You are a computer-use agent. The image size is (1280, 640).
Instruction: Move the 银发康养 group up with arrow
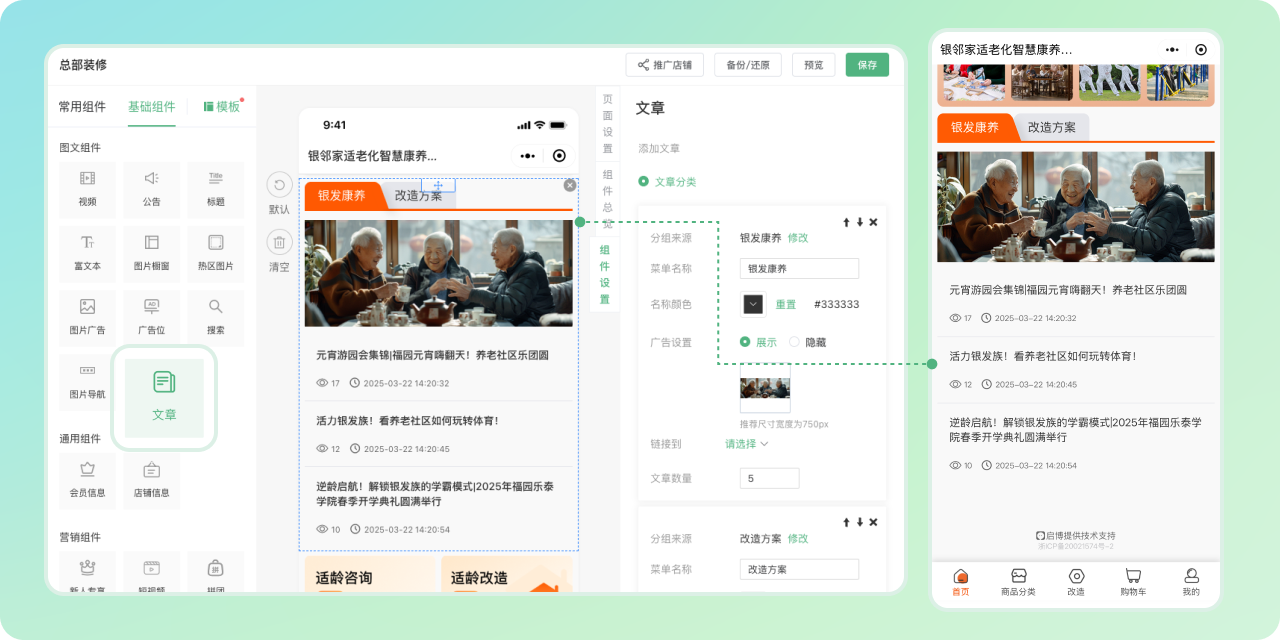(846, 222)
